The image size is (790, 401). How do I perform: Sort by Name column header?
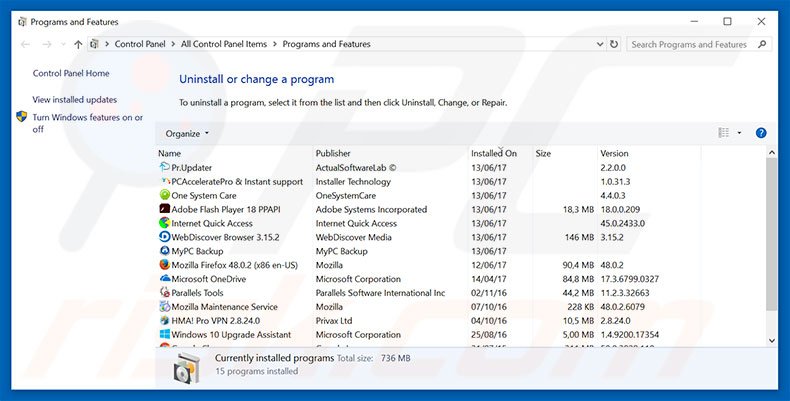point(169,153)
